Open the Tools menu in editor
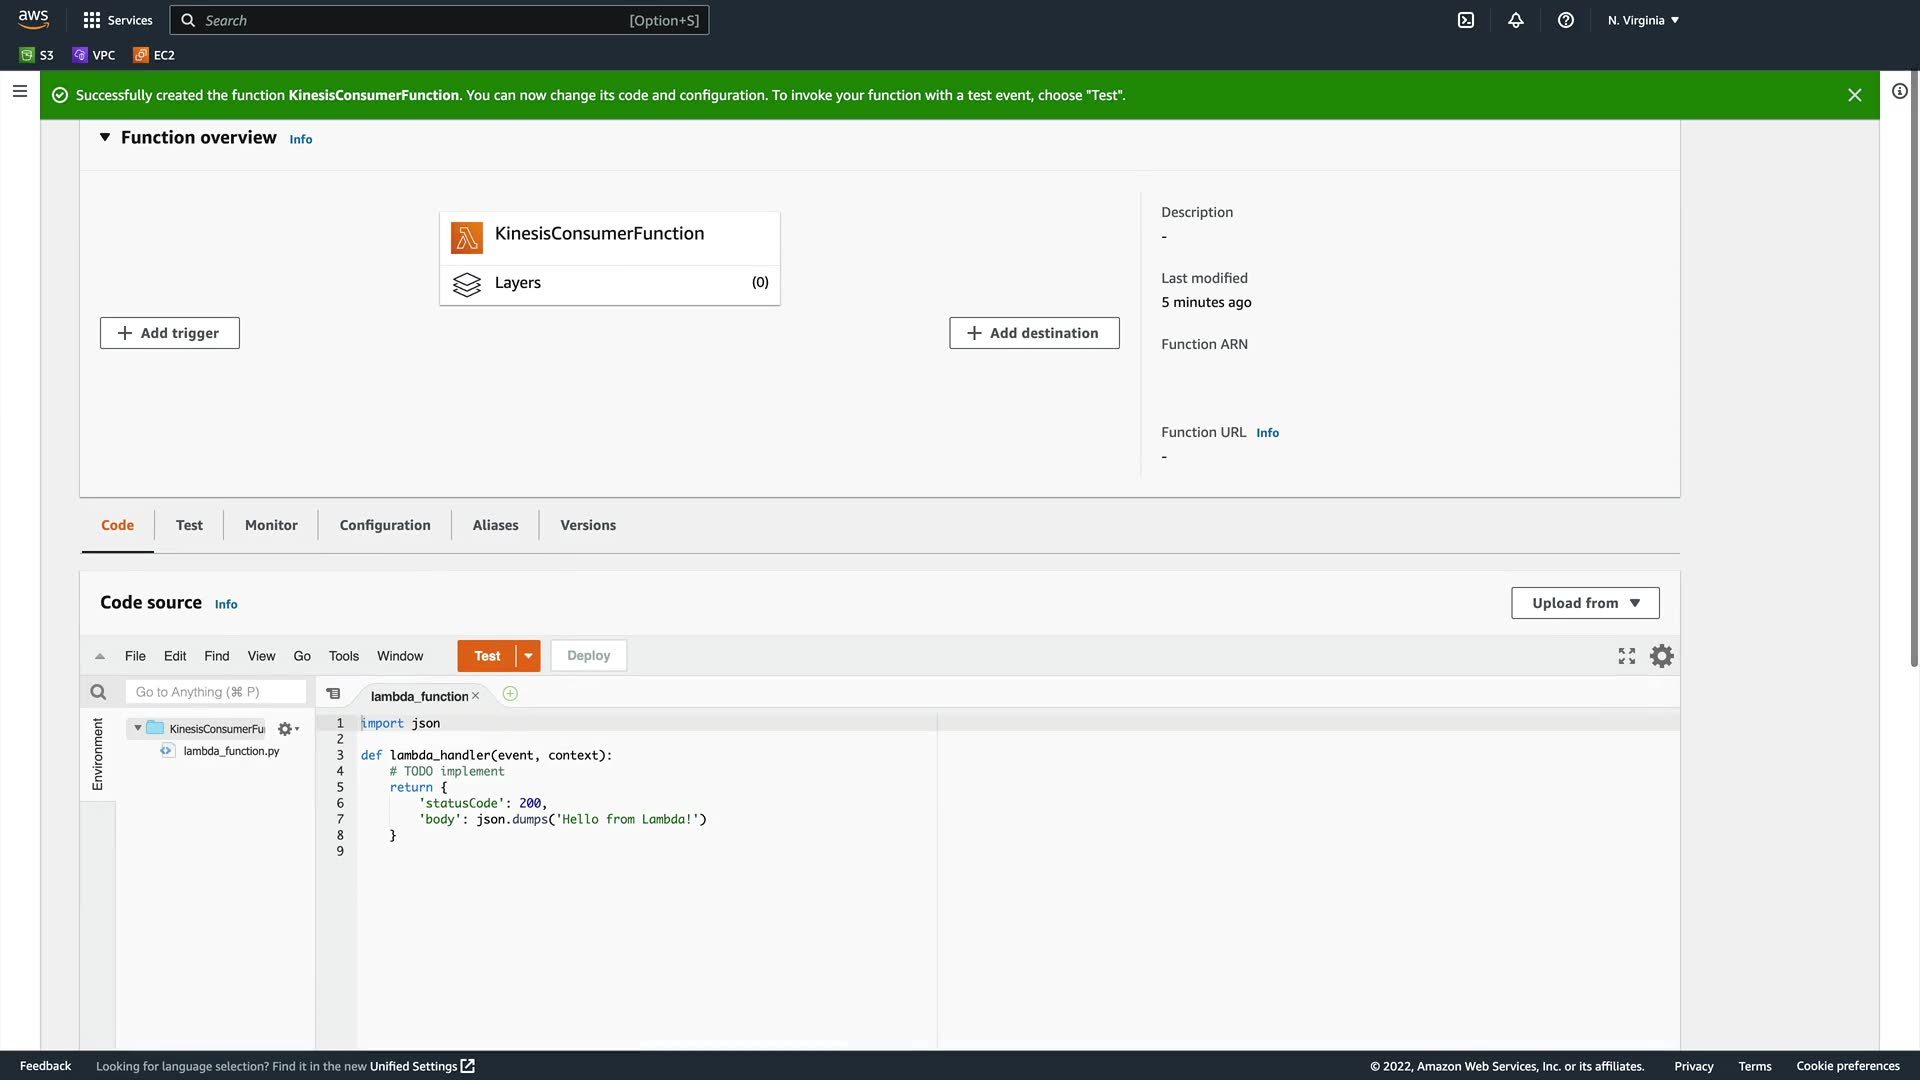 [343, 656]
